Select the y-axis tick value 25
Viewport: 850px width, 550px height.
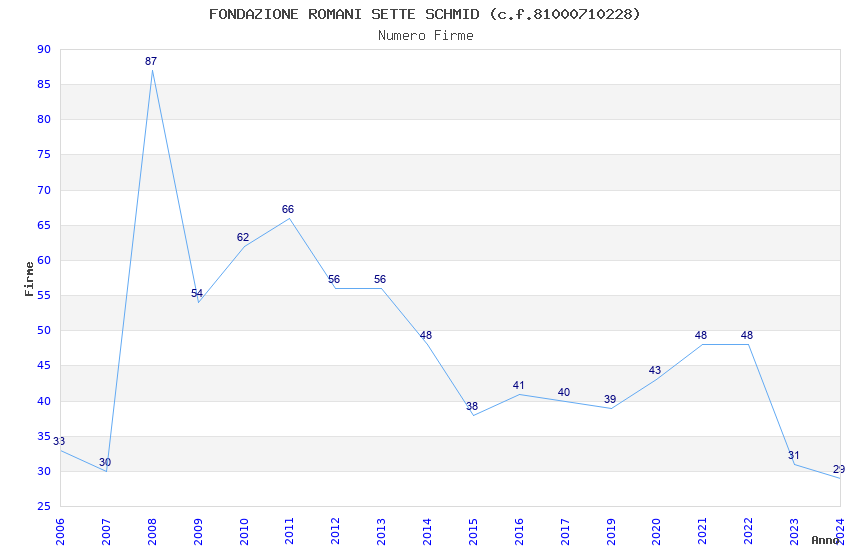[44, 507]
